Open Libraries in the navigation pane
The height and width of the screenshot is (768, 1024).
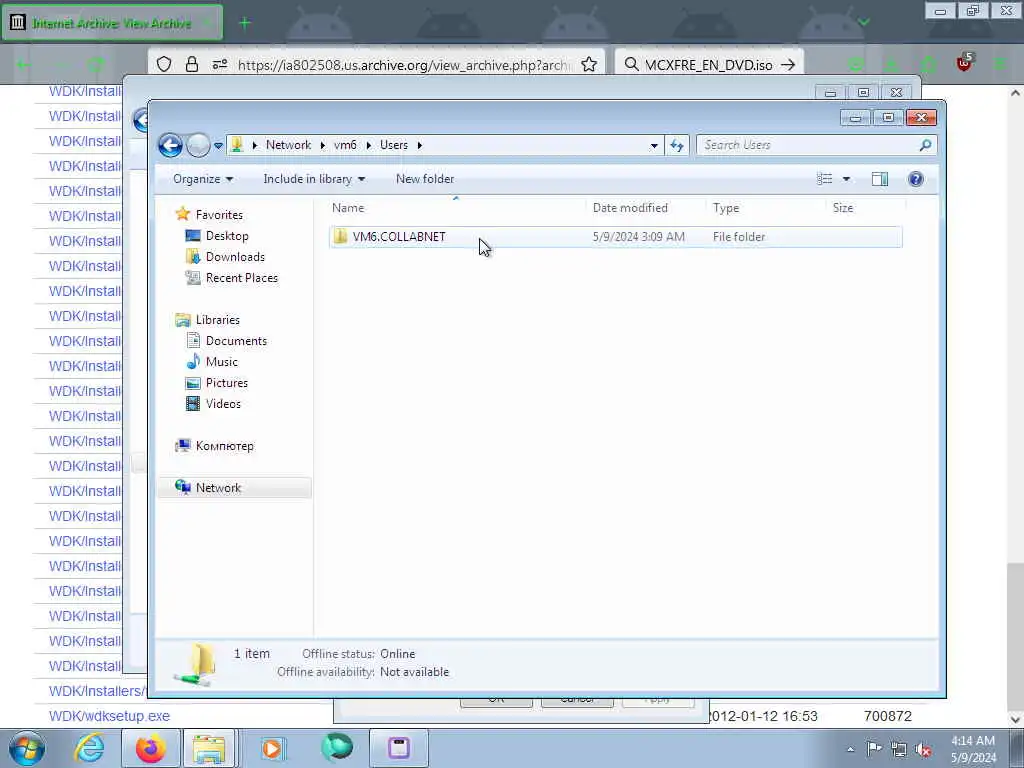pyautogui.click(x=217, y=320)
